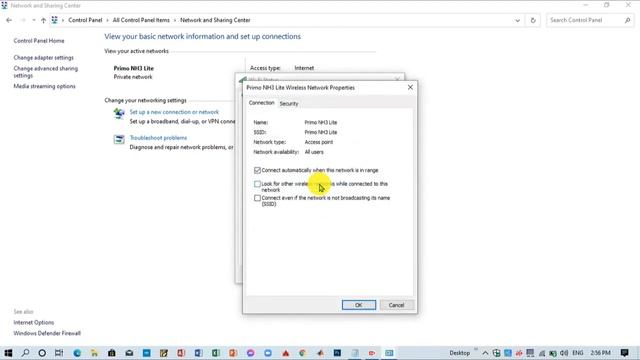
Task: Open the clock showing 2:56 PM
Action: point(600,353)
